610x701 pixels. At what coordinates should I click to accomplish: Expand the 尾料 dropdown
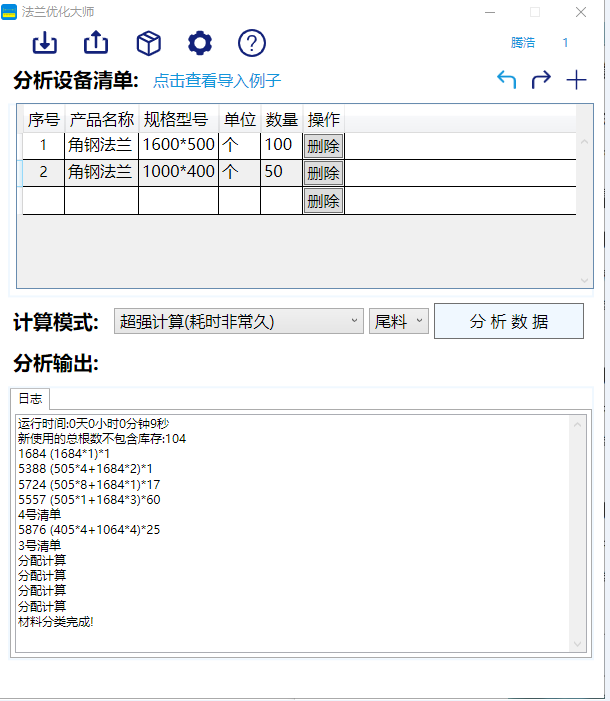point(399,321)
